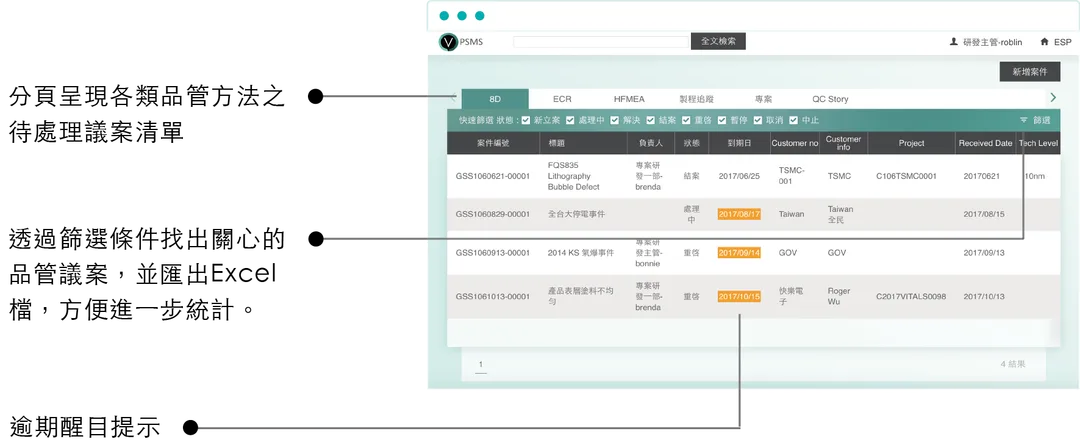
Task: Uncheck the 解決 status checkbox
Action: (x=614, y=120)
